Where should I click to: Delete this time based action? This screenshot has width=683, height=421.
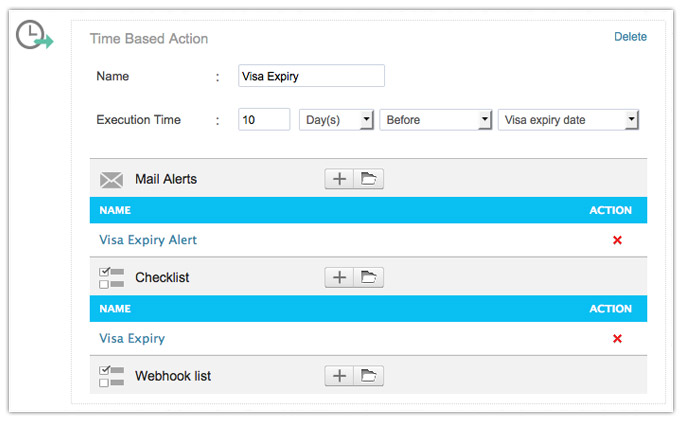pos(630,37)
